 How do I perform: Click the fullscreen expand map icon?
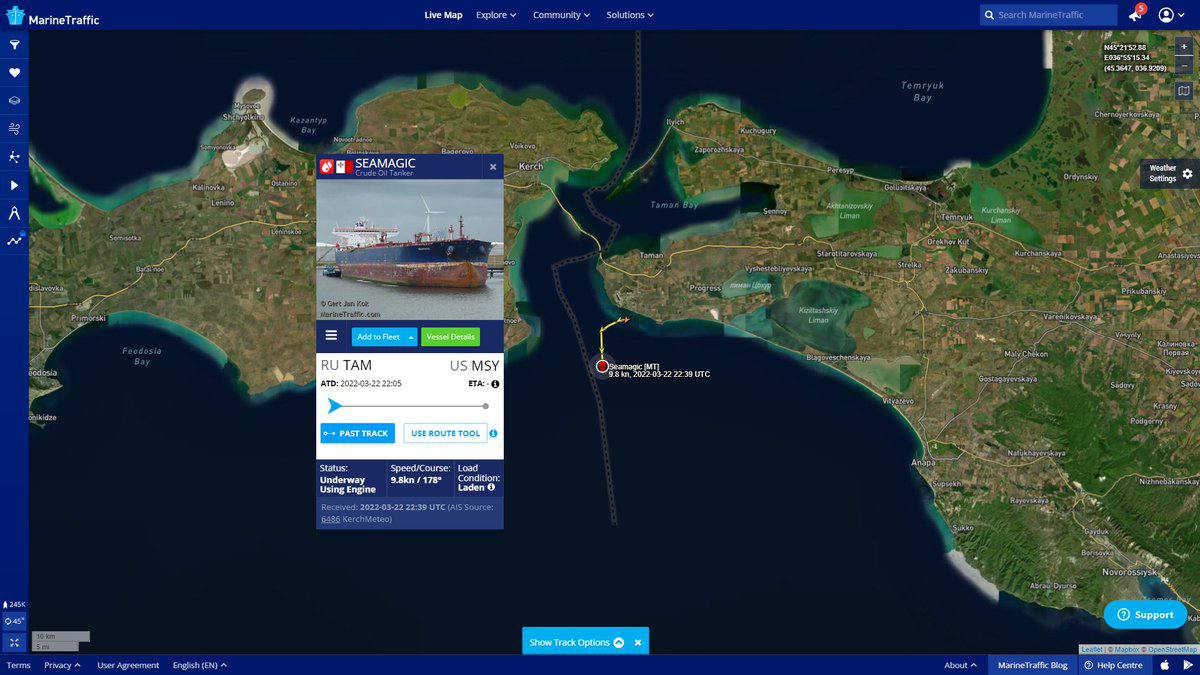14,642
